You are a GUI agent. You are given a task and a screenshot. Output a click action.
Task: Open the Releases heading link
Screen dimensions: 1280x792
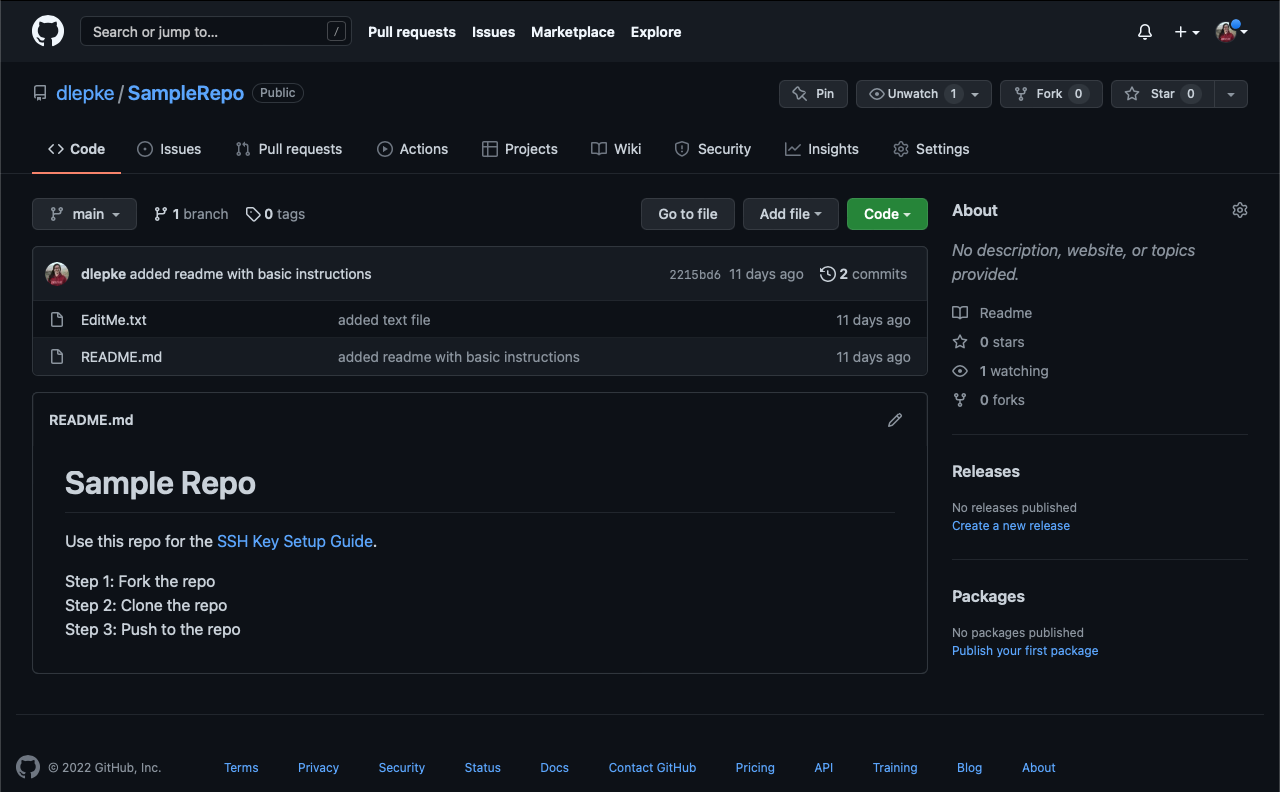tap(986, 471)
